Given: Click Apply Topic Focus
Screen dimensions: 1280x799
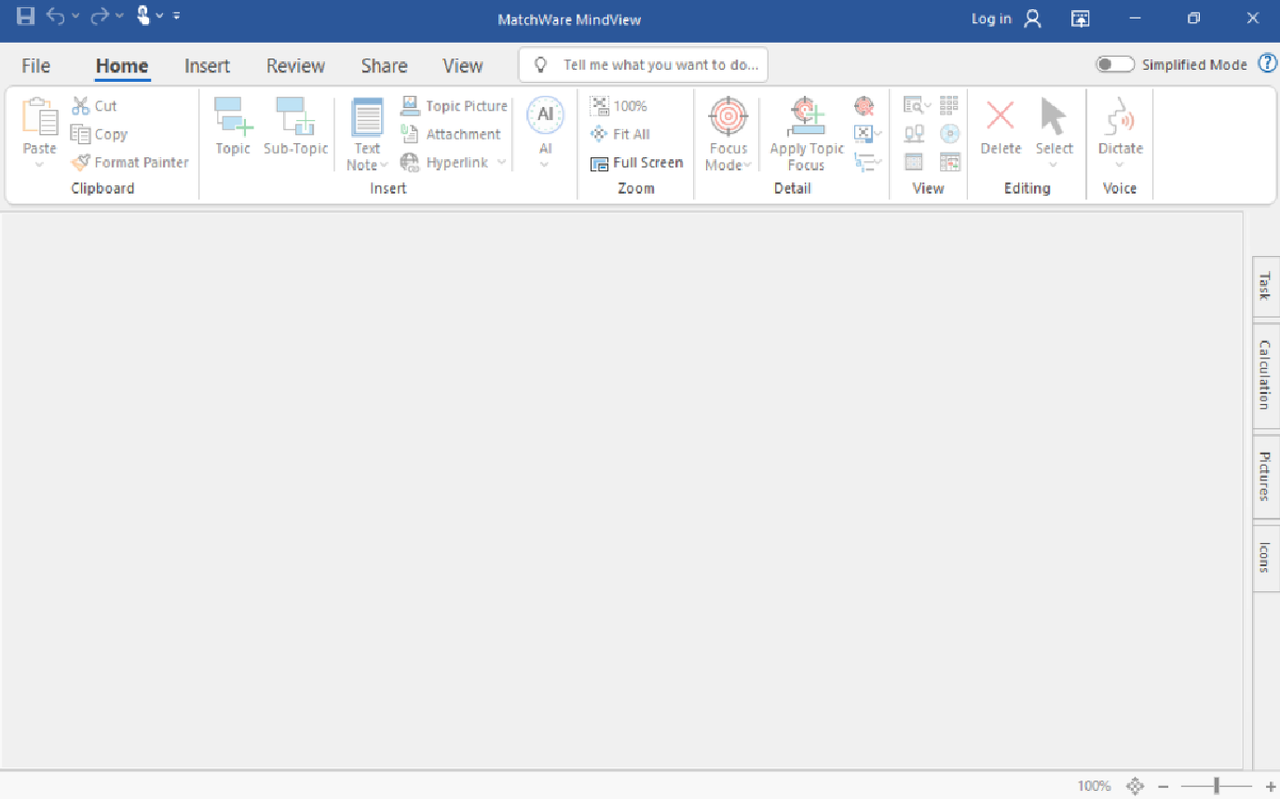Looking at the screenshot, I should coord(806,134).
